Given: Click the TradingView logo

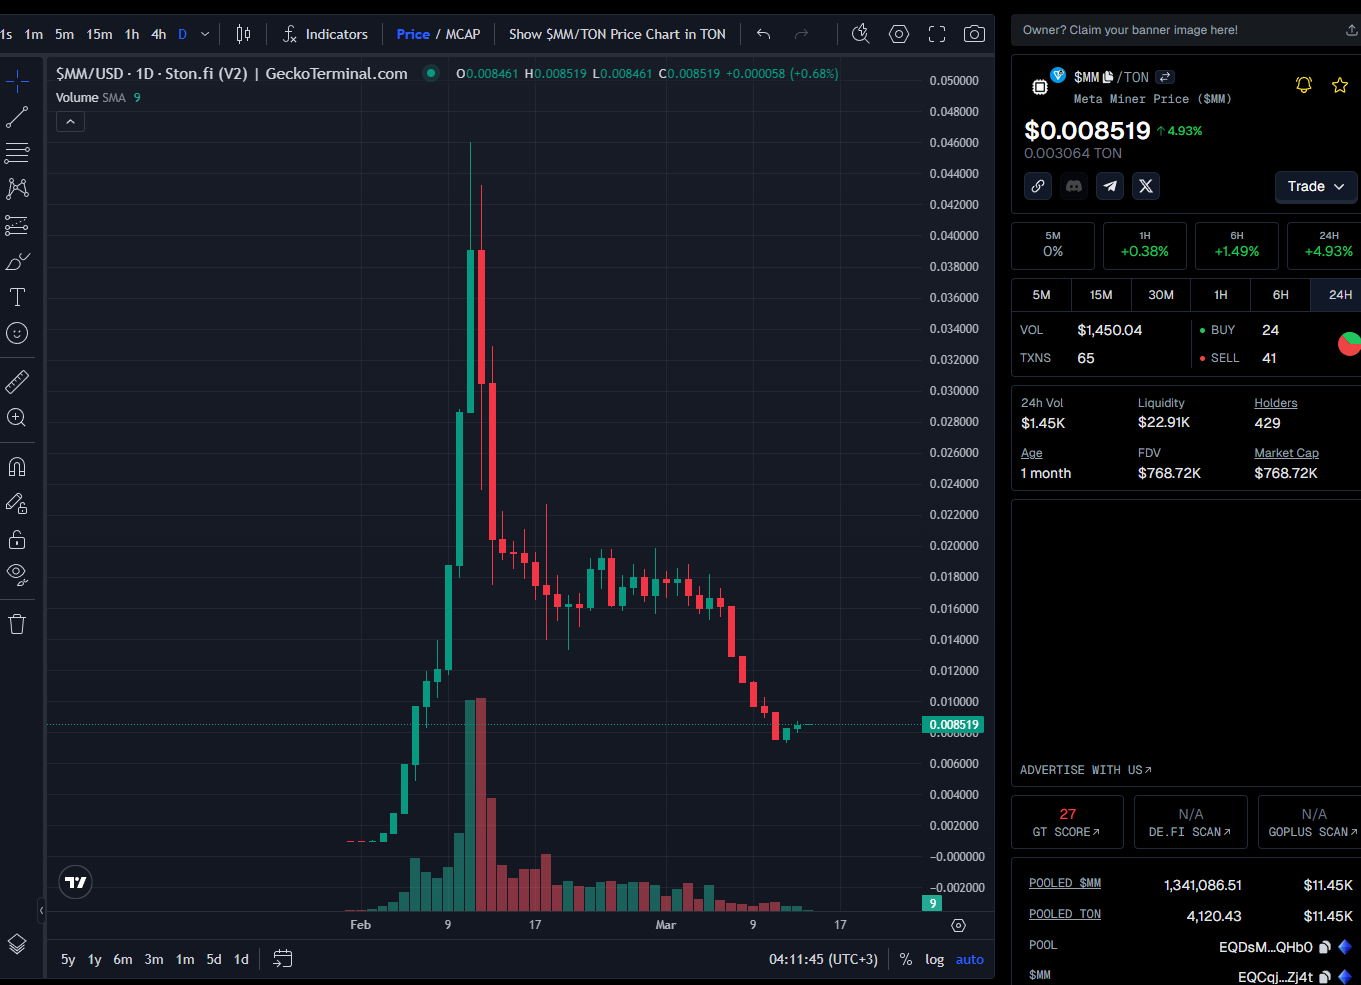Looking at the screenshot, I should pos(76,882).
